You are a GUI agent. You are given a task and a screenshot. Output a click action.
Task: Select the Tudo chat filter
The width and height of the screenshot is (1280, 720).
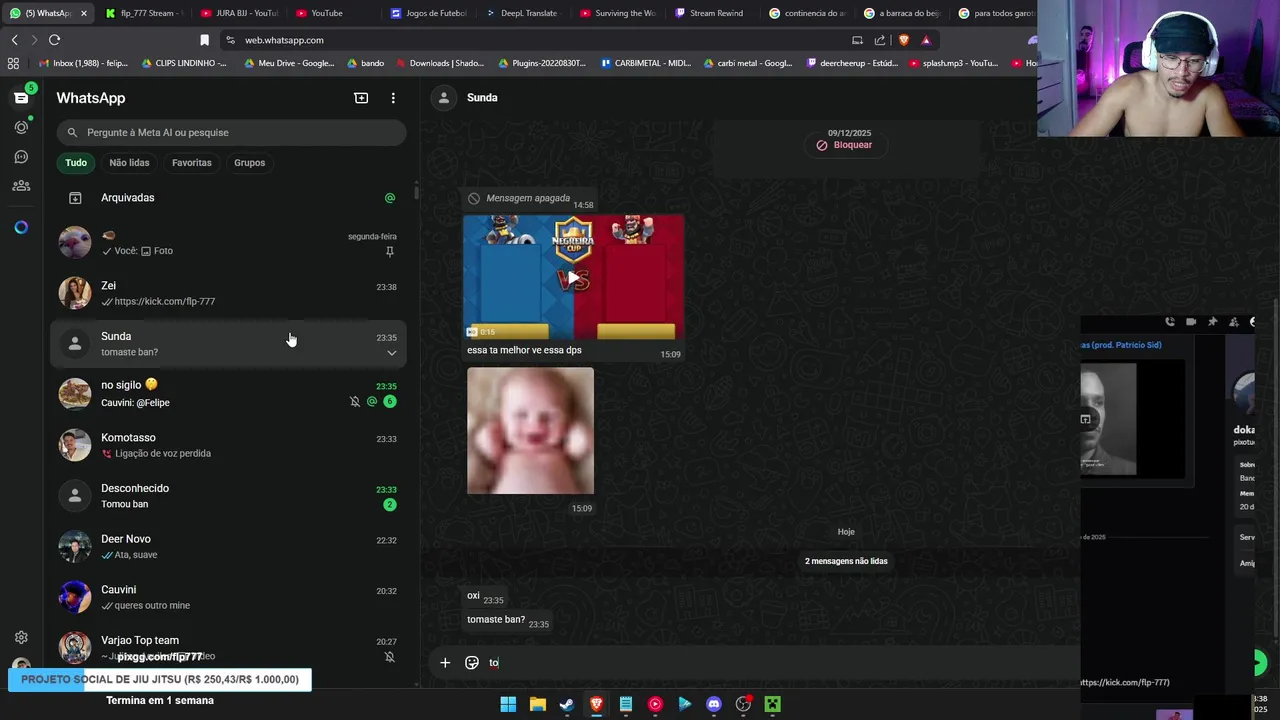tap(76, 162)
